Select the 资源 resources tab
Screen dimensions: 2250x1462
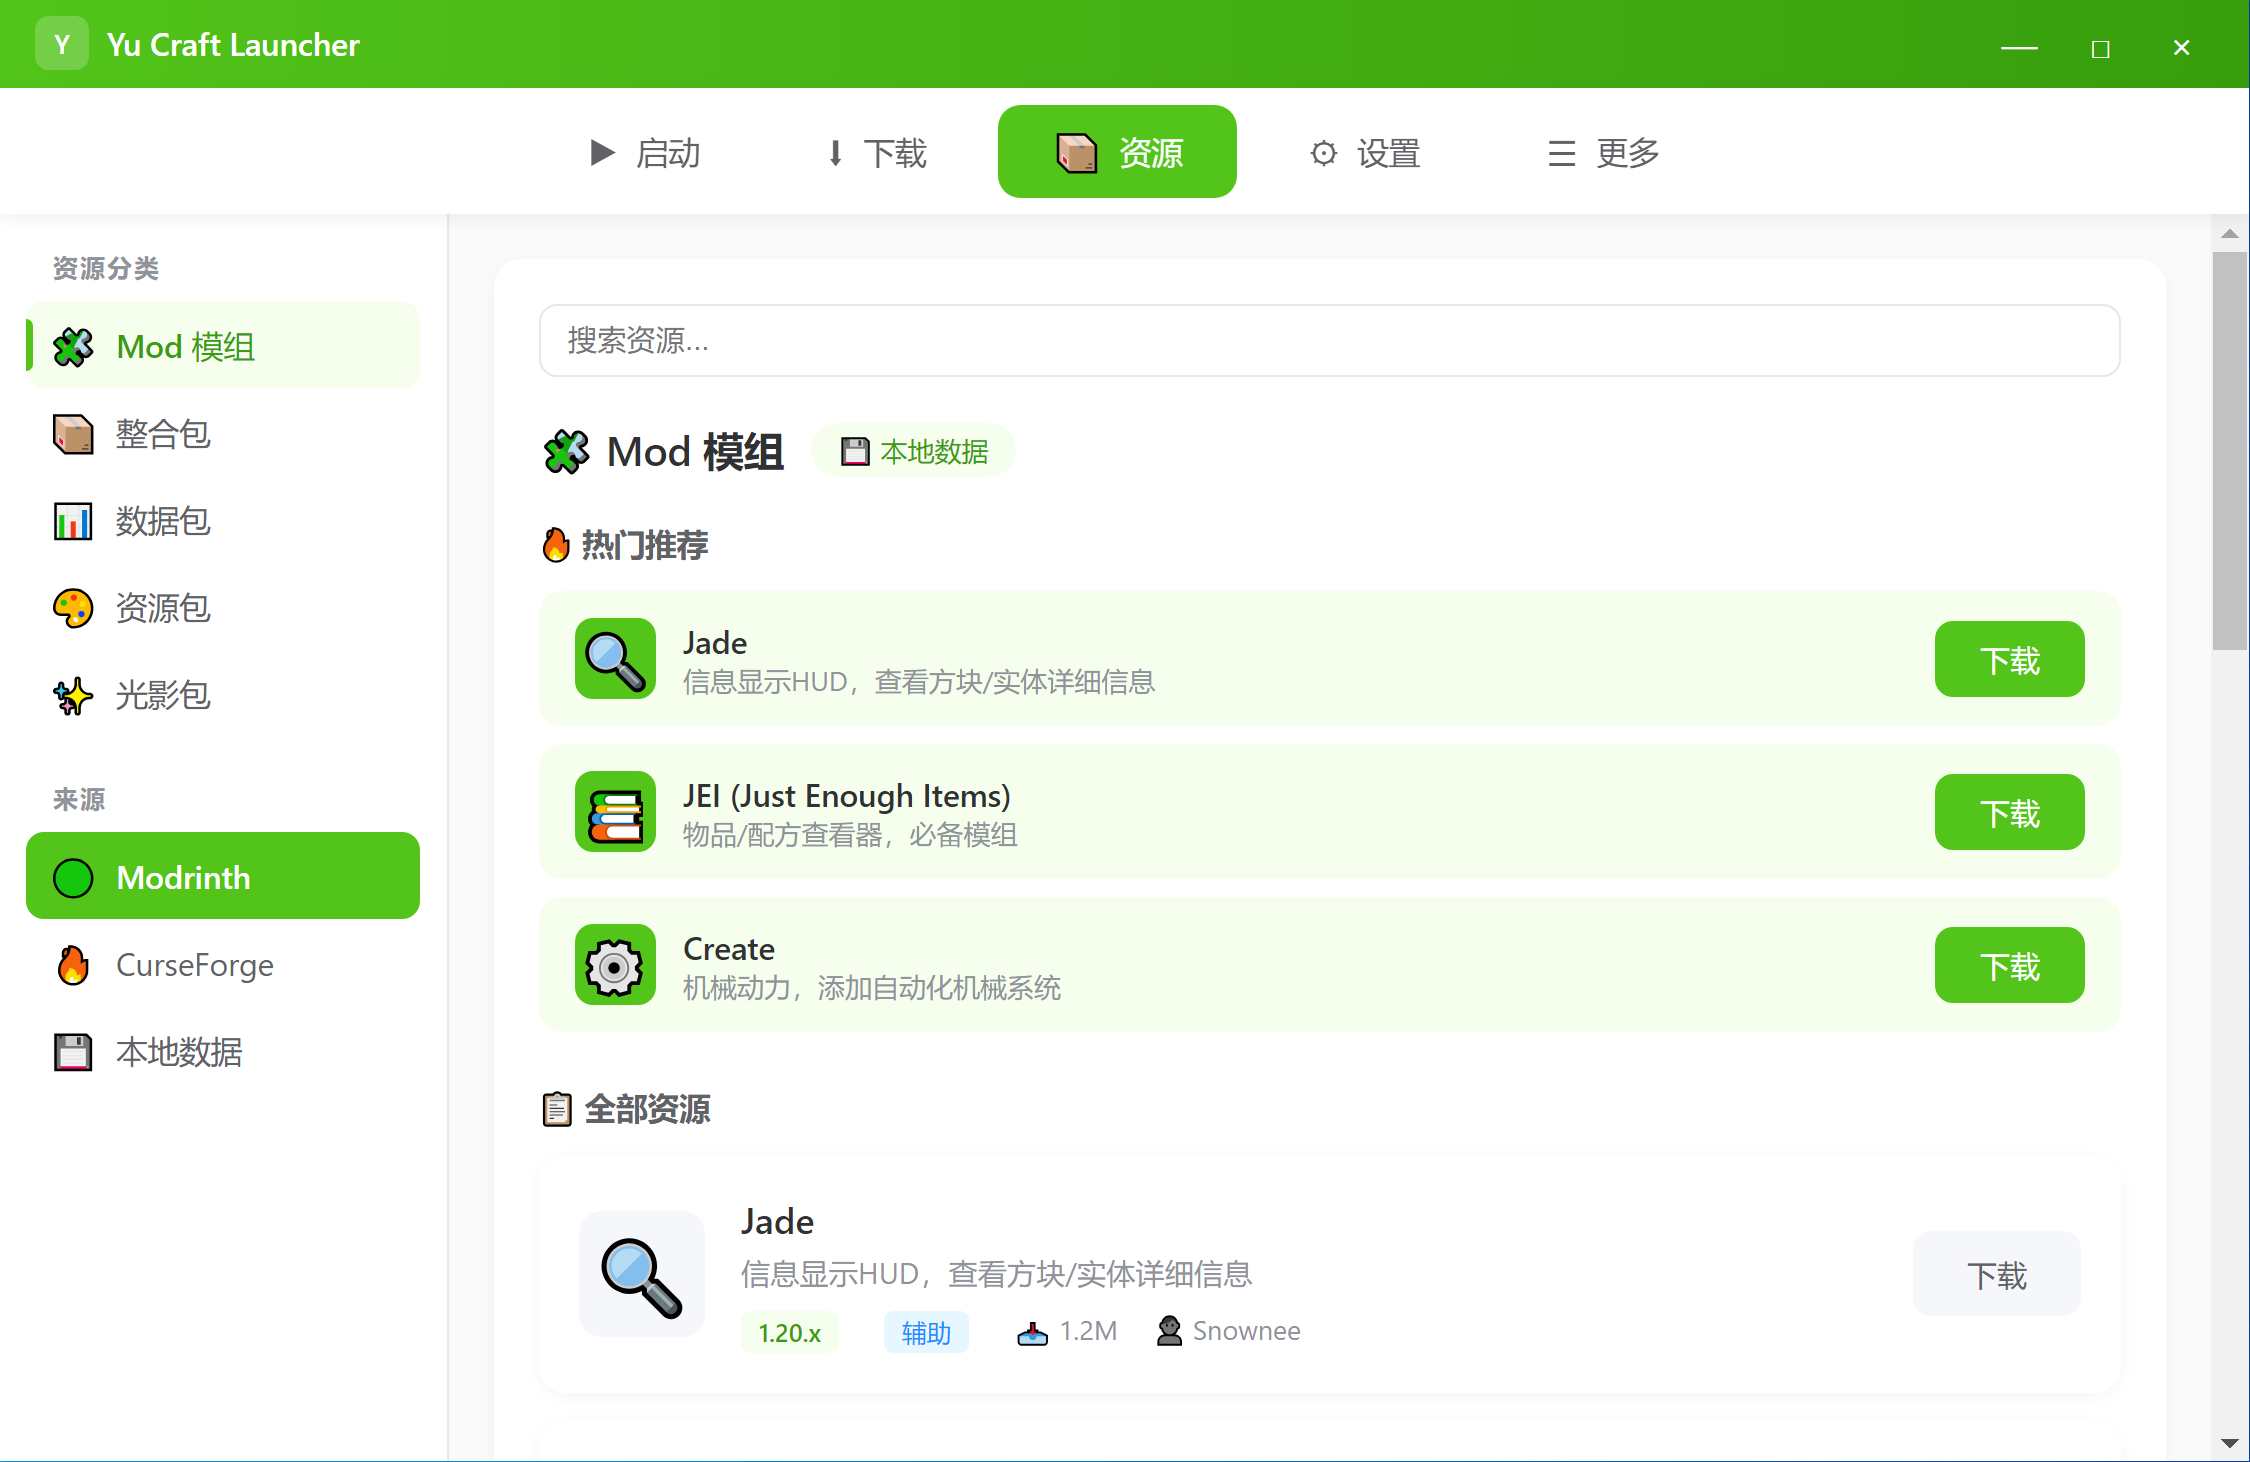1117,152
